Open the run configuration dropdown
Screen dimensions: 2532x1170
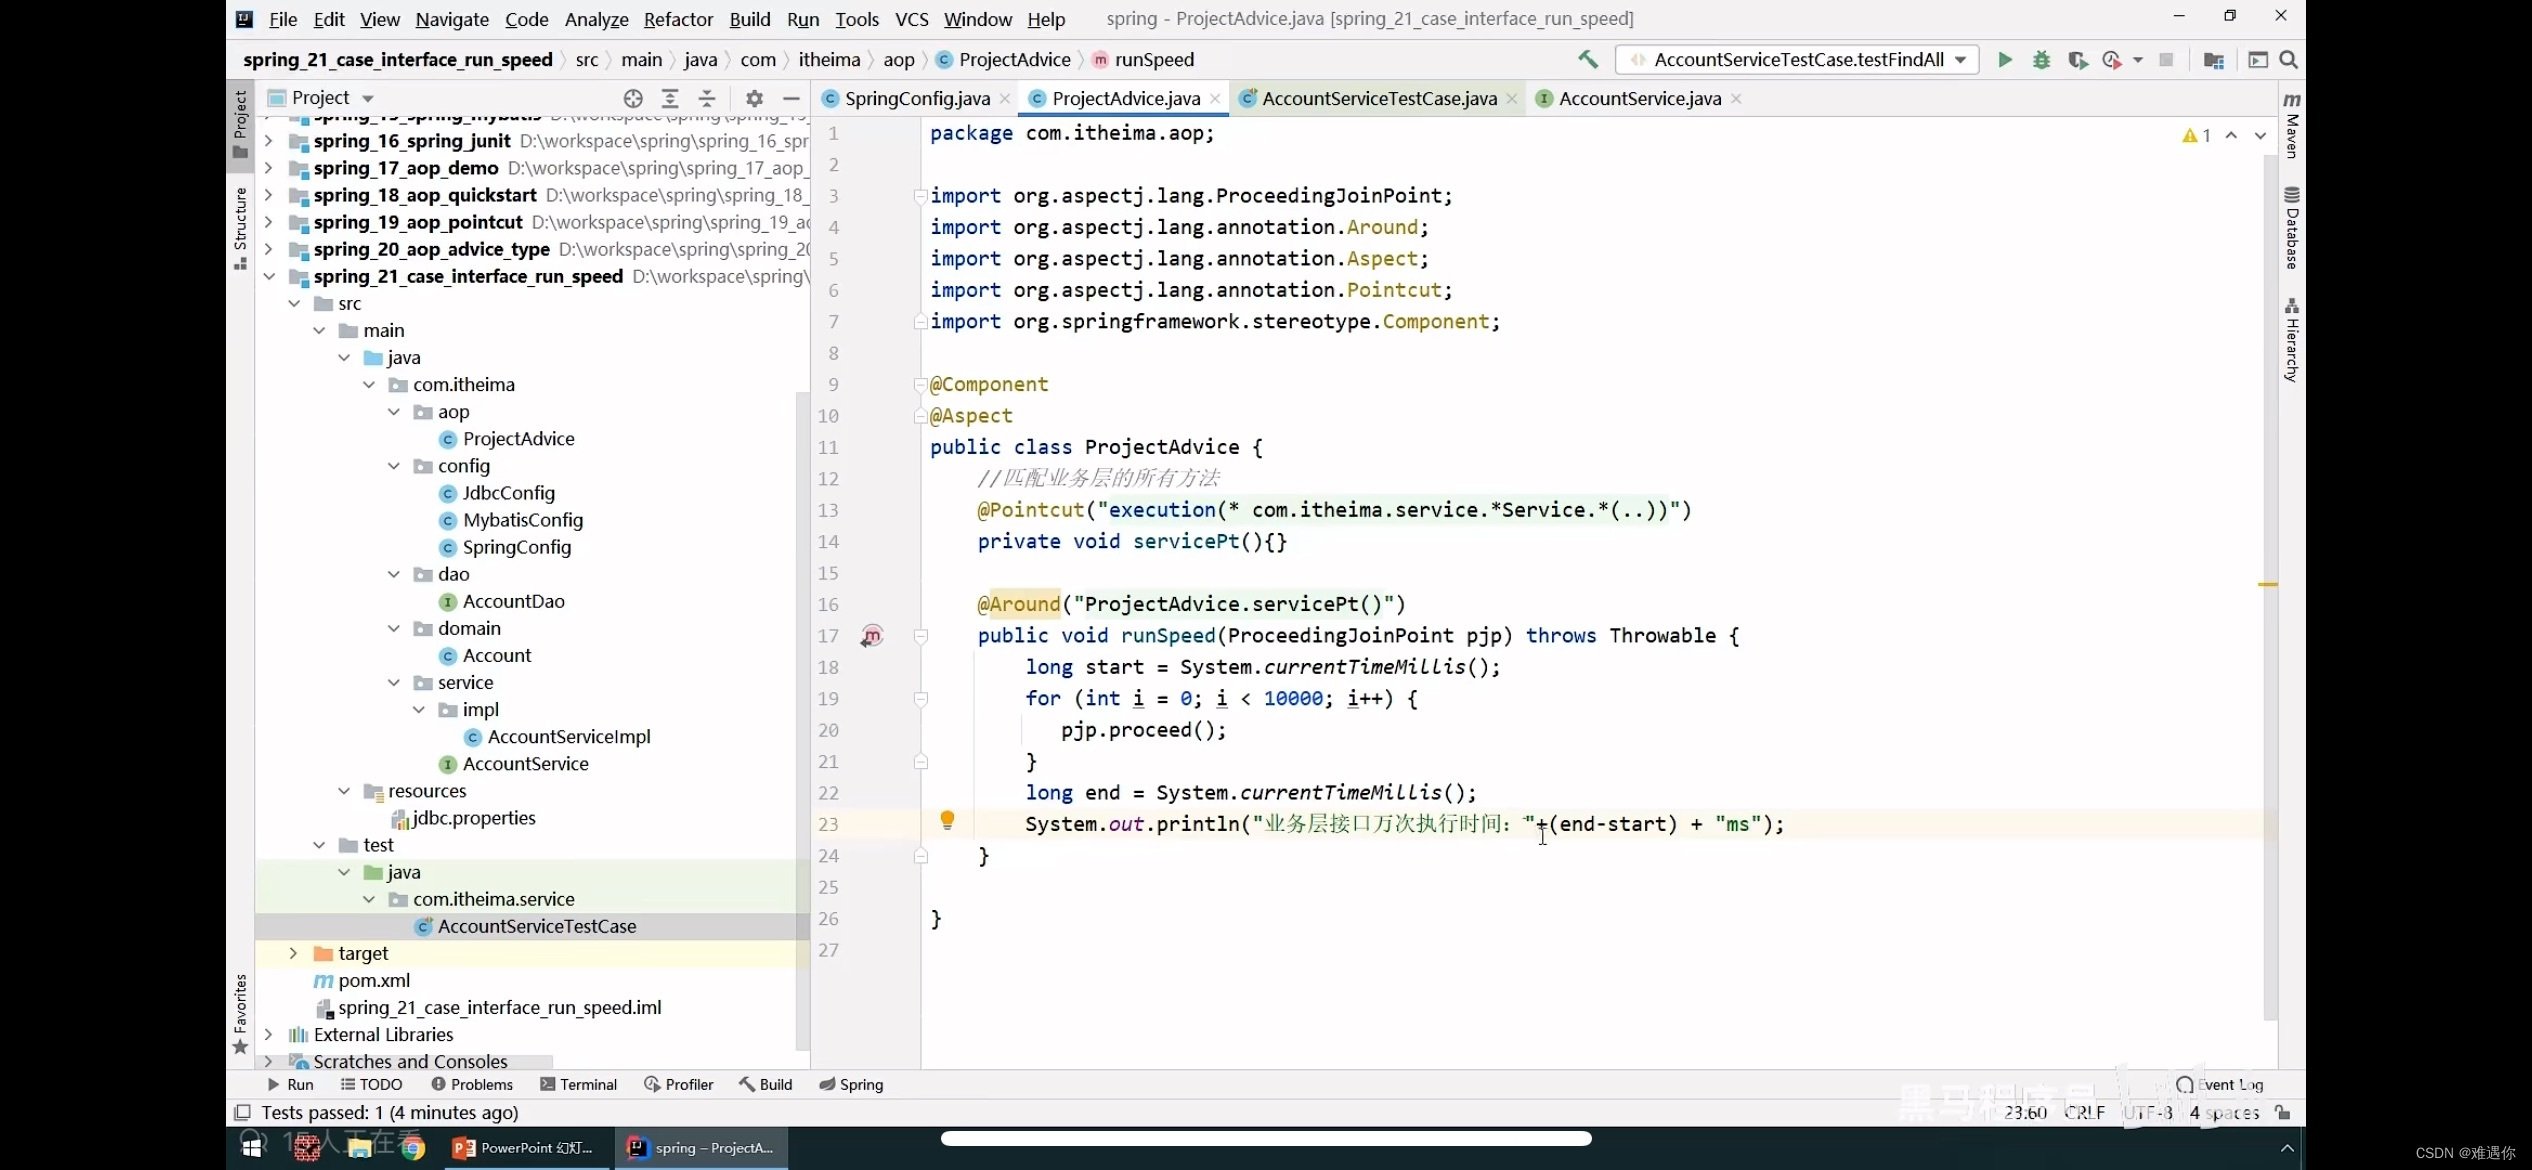pos(1797,60)
